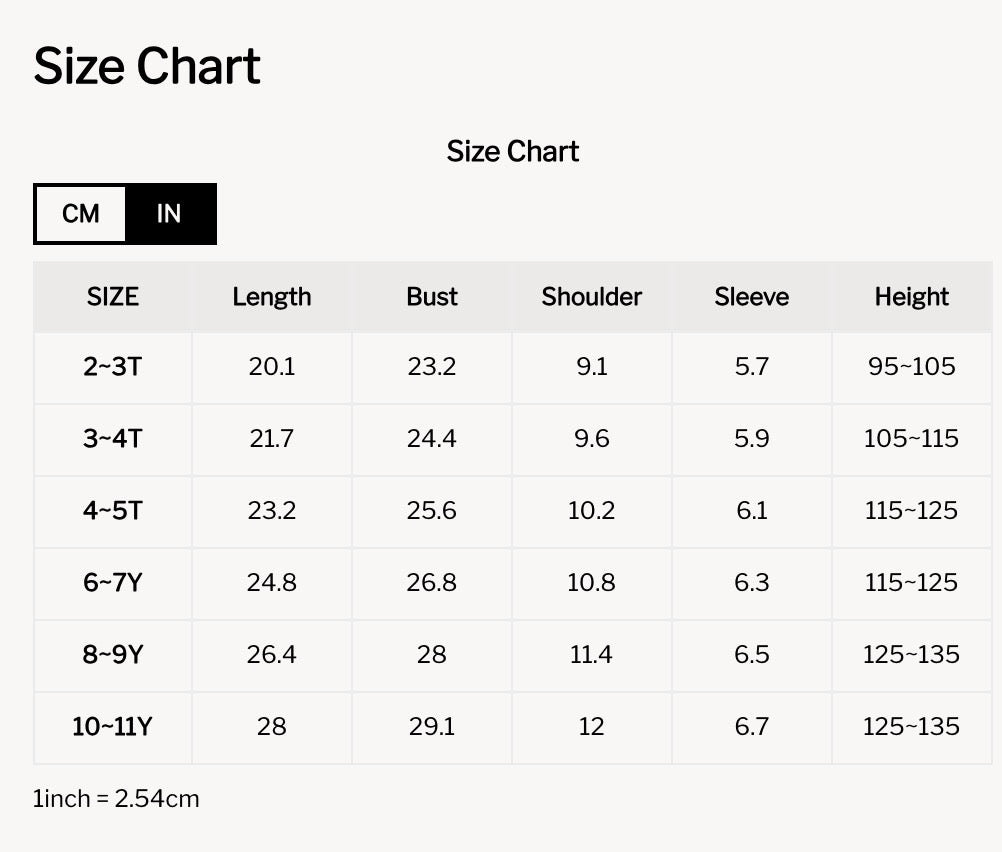This screenshot has height=852, width=1002.
Task: Click the Bust column header
Action: point(432,297)
